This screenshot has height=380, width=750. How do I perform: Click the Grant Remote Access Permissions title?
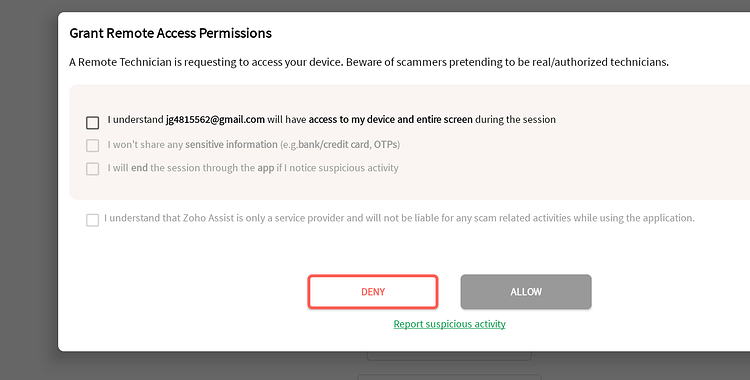(170, 33)
